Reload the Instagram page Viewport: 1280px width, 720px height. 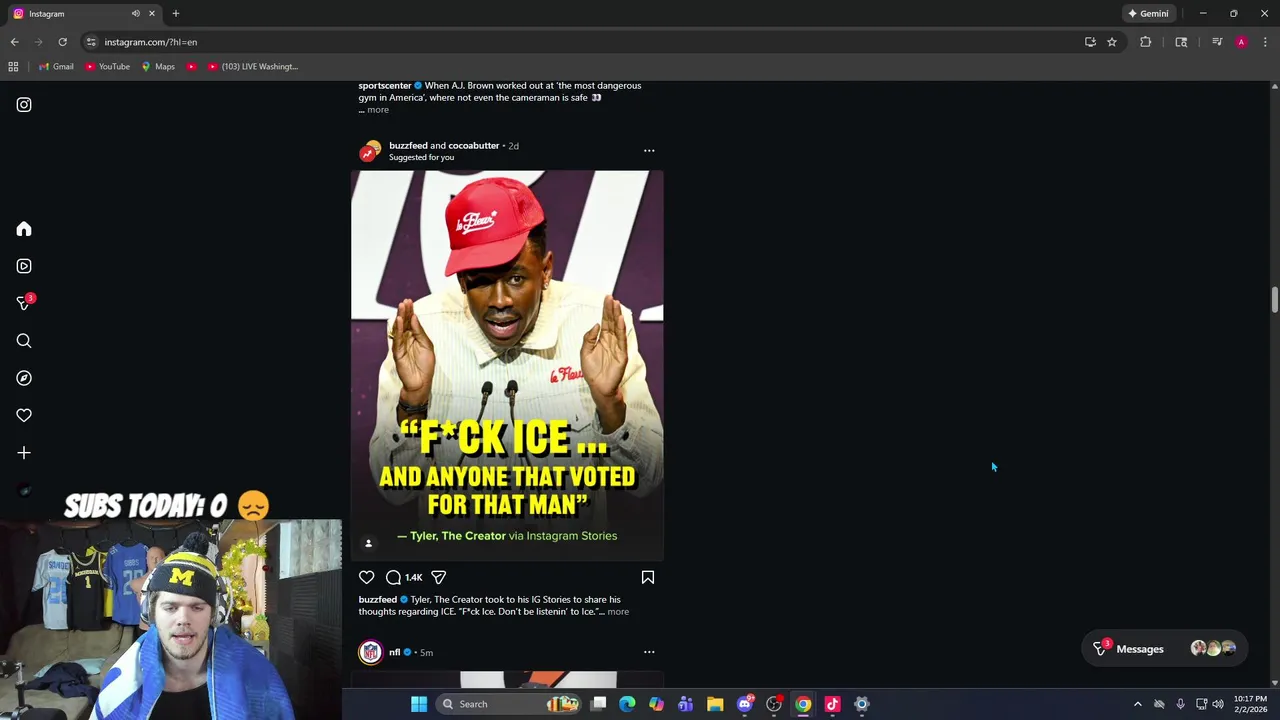coord(62,42)
